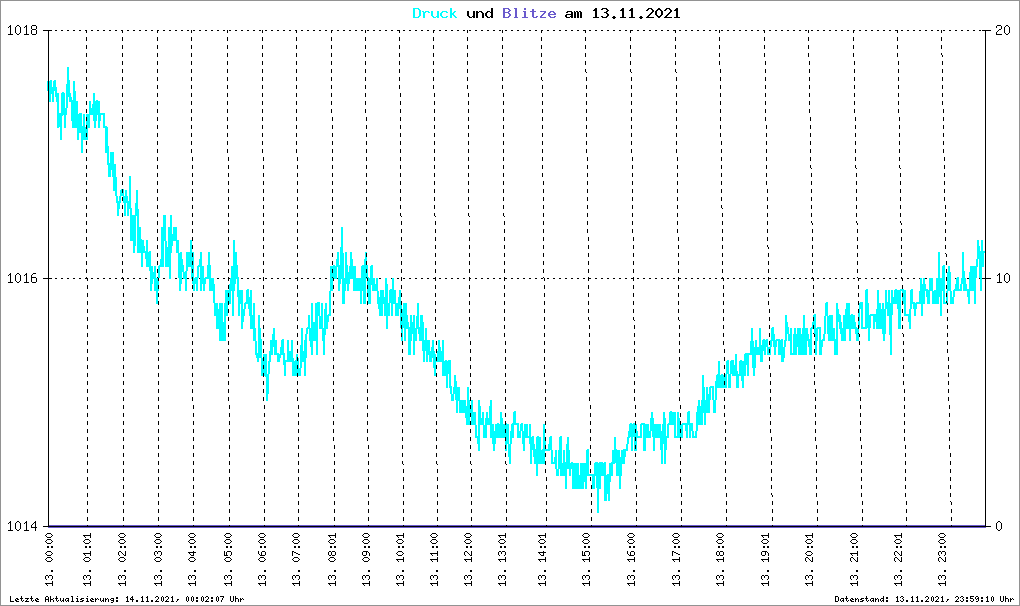The height and width of the screenshot is (606, 1020).
Task: Click the time label '13. 08:01'
Action: click(x=333, y=559)
